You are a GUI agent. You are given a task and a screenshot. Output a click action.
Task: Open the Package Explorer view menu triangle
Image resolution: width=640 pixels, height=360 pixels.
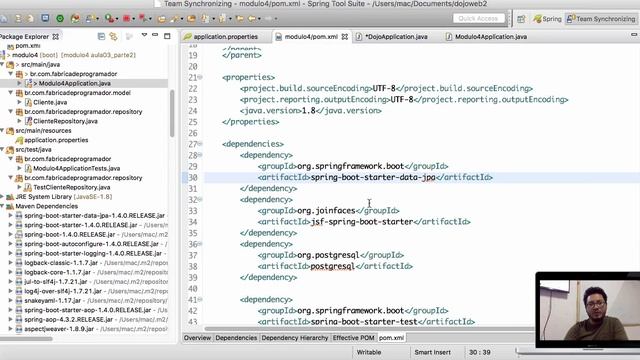click(x=144, y=36)
